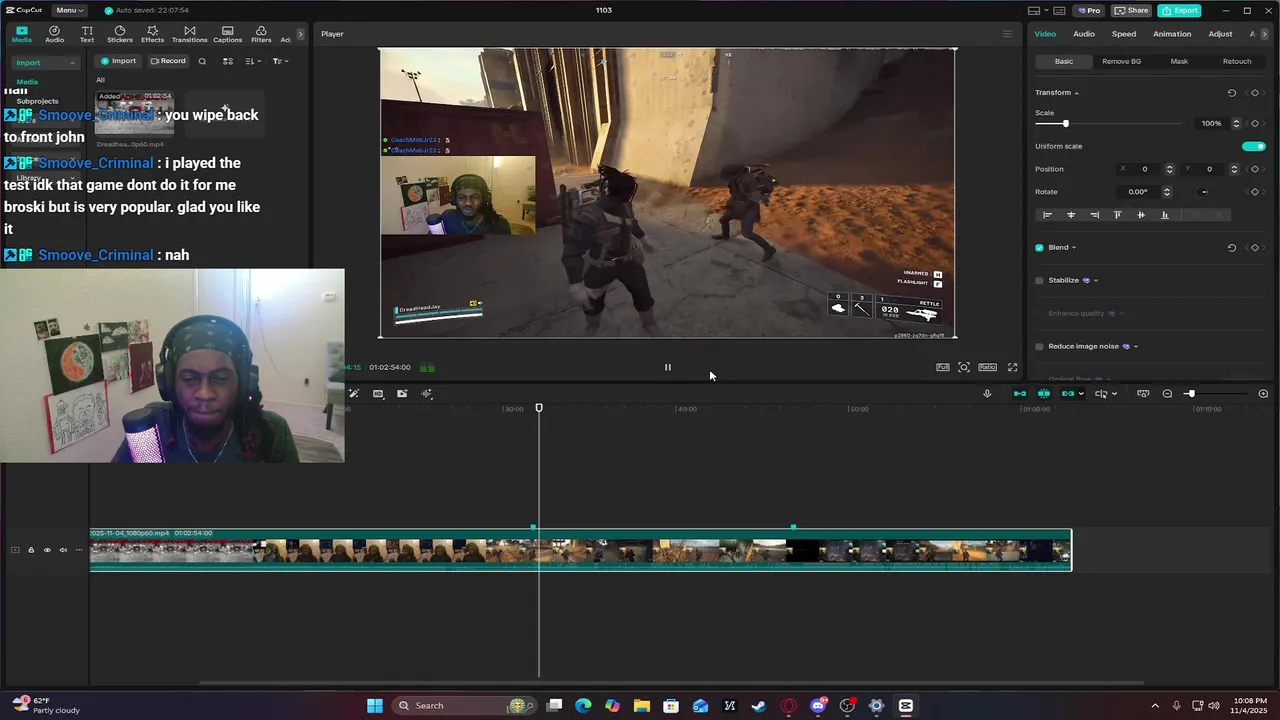Toggle auto snapping on timeline
The image size is (1280, 720).
coord(1044,394)
